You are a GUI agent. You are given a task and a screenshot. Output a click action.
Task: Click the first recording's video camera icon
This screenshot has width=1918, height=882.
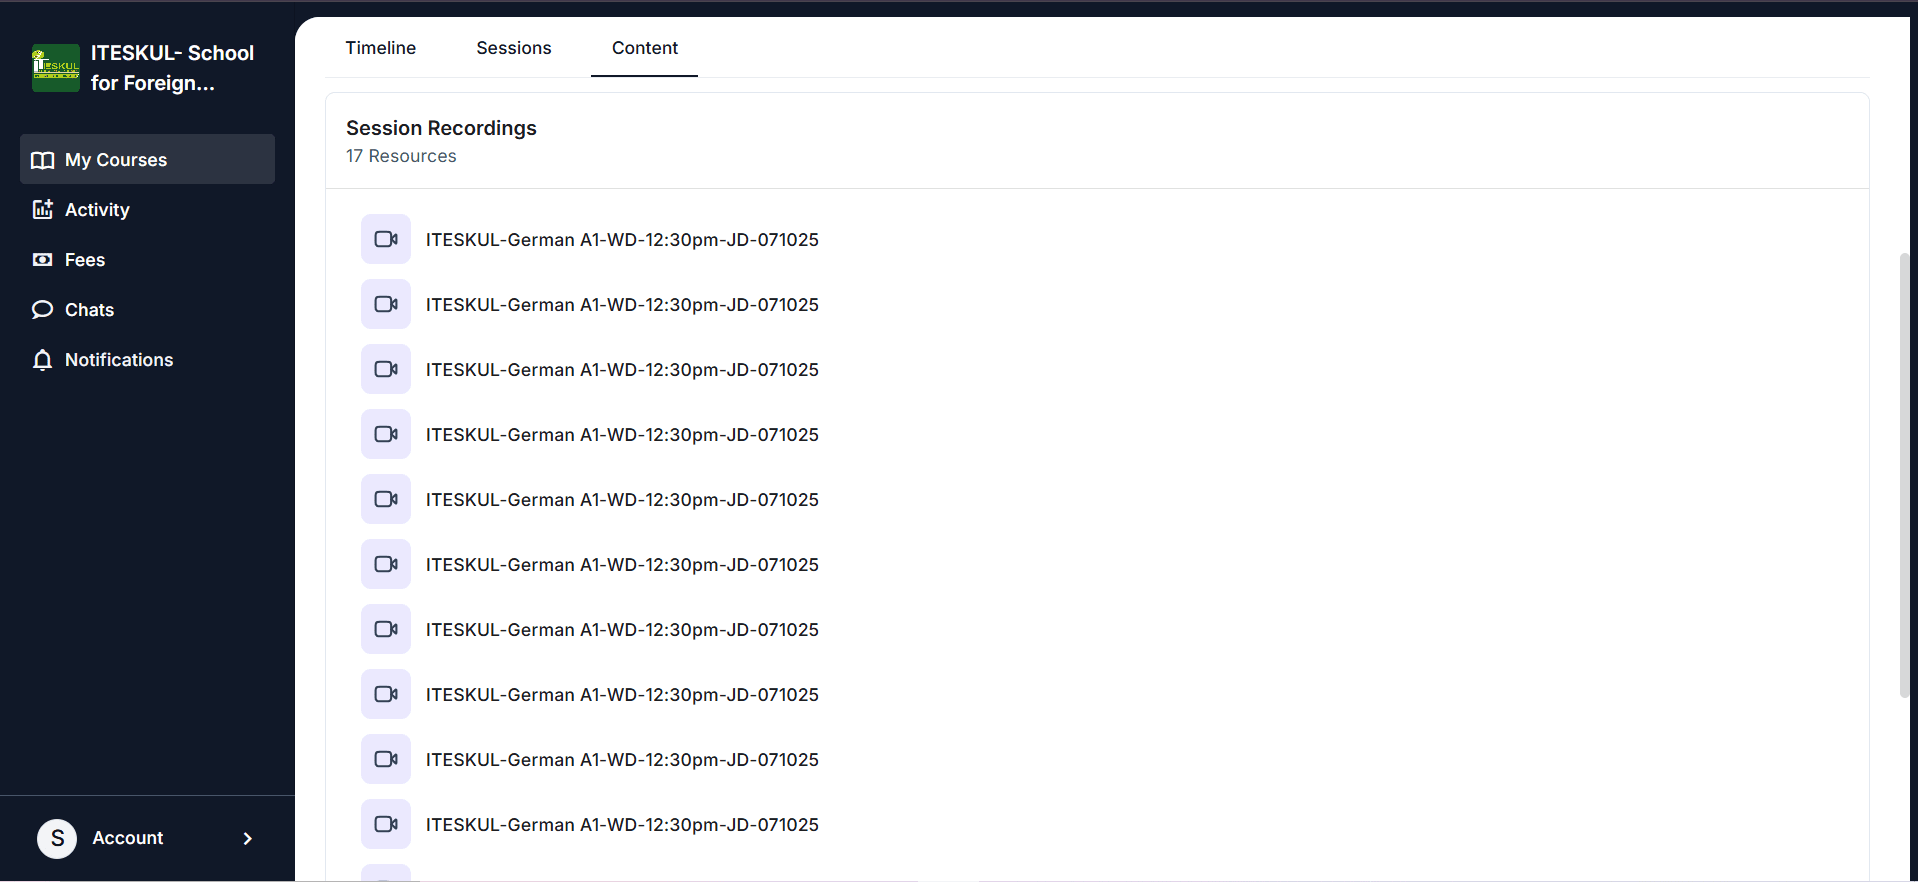click(386, 239)
